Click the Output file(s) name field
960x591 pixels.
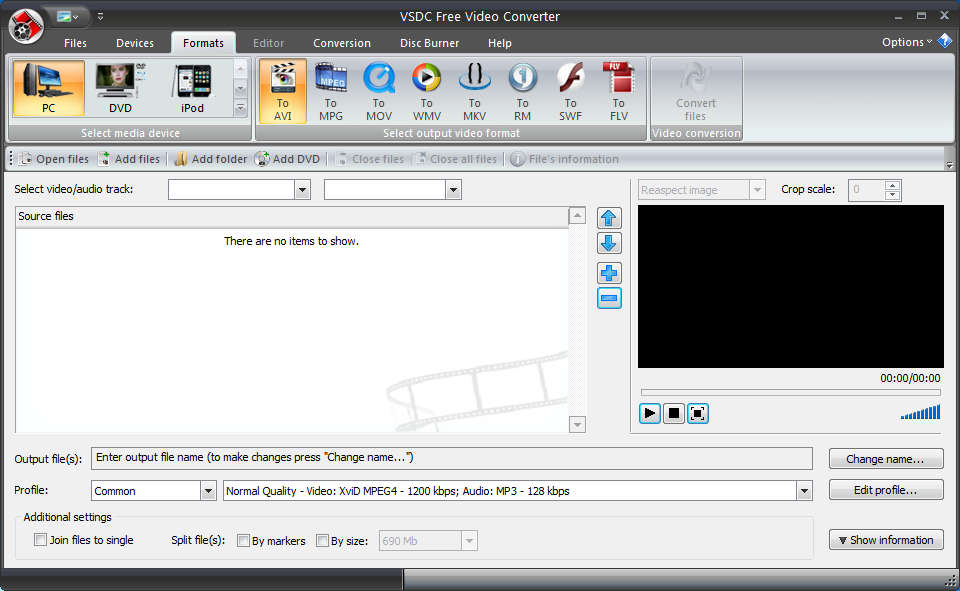452,457
